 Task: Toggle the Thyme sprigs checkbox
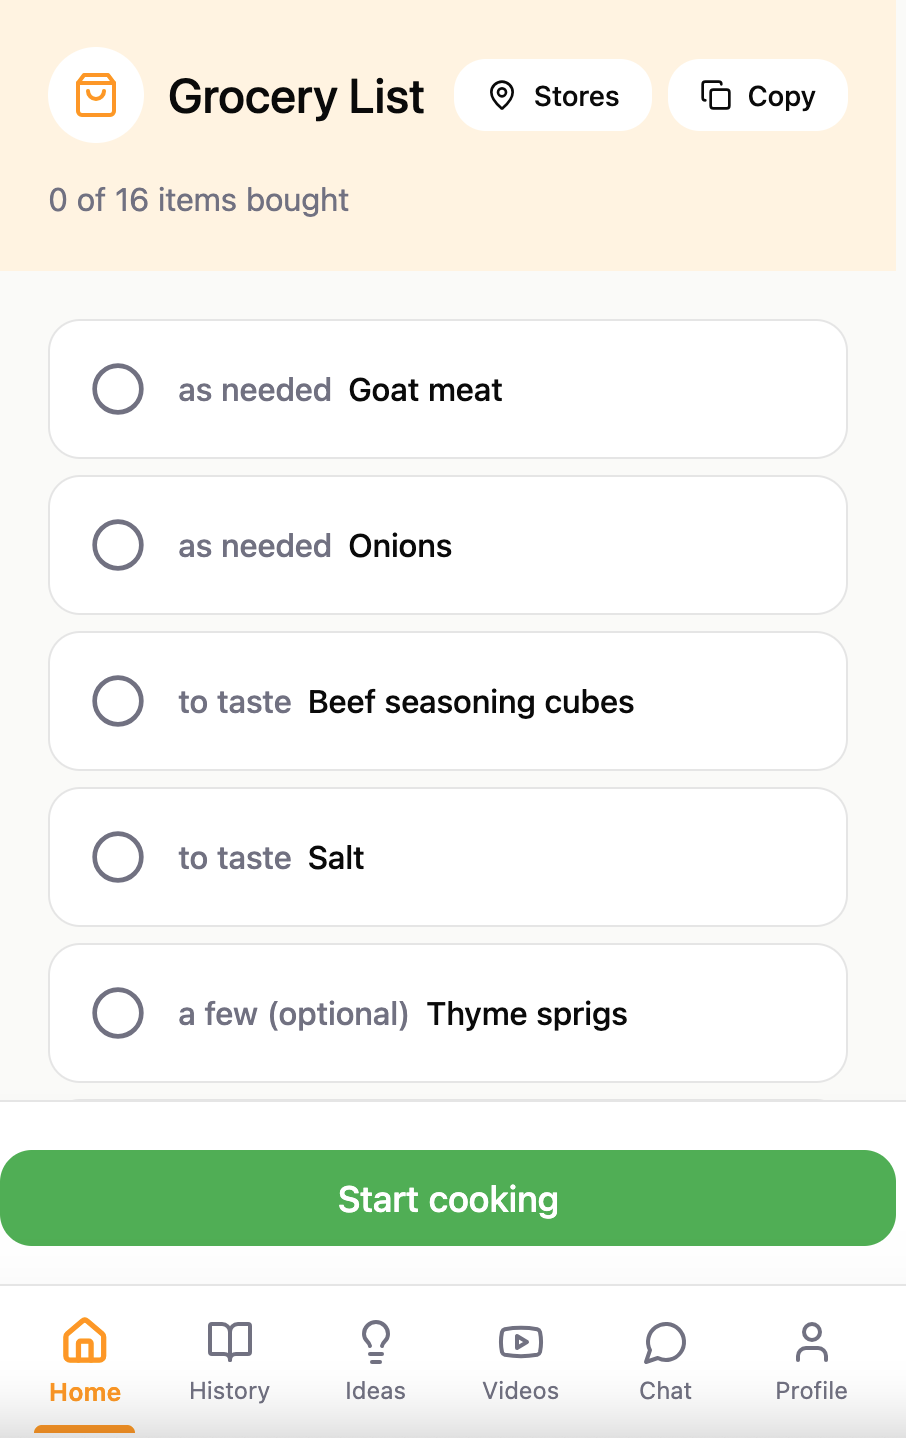(x=118, y=1013)
